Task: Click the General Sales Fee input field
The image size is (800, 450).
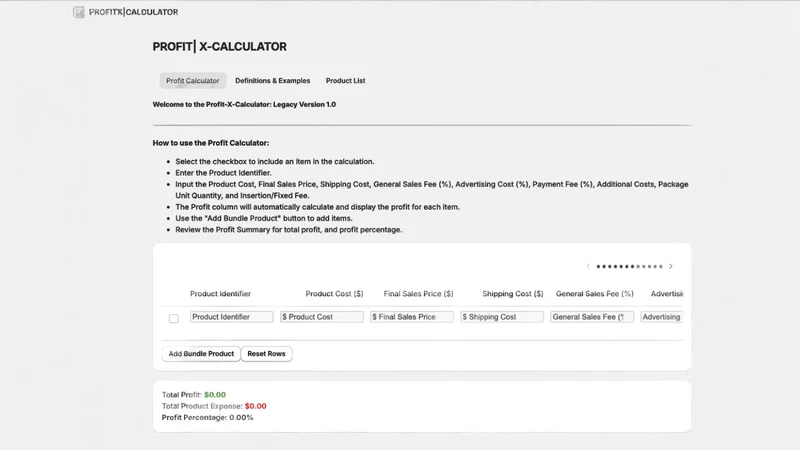Action: pos(592,317)
